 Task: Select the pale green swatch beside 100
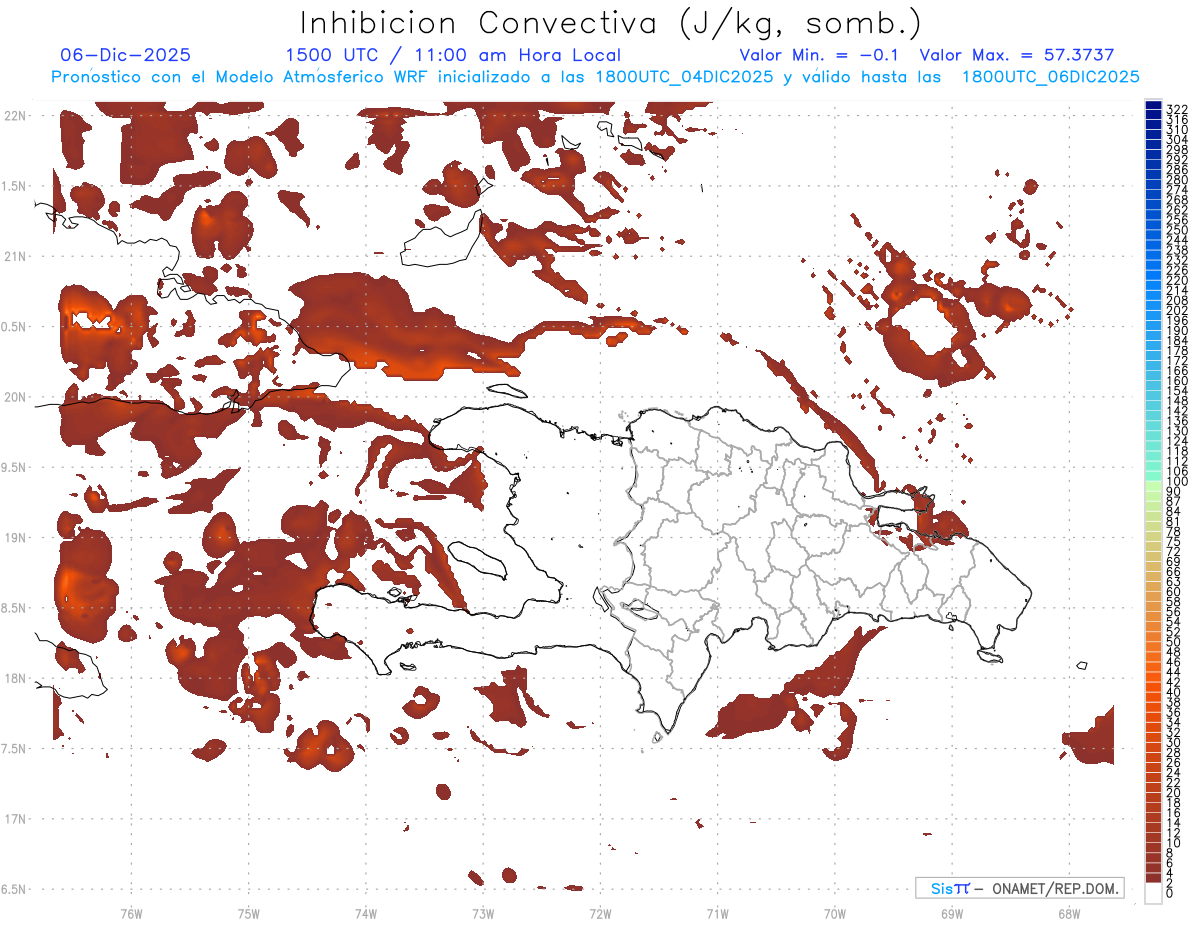point(1153,484)
